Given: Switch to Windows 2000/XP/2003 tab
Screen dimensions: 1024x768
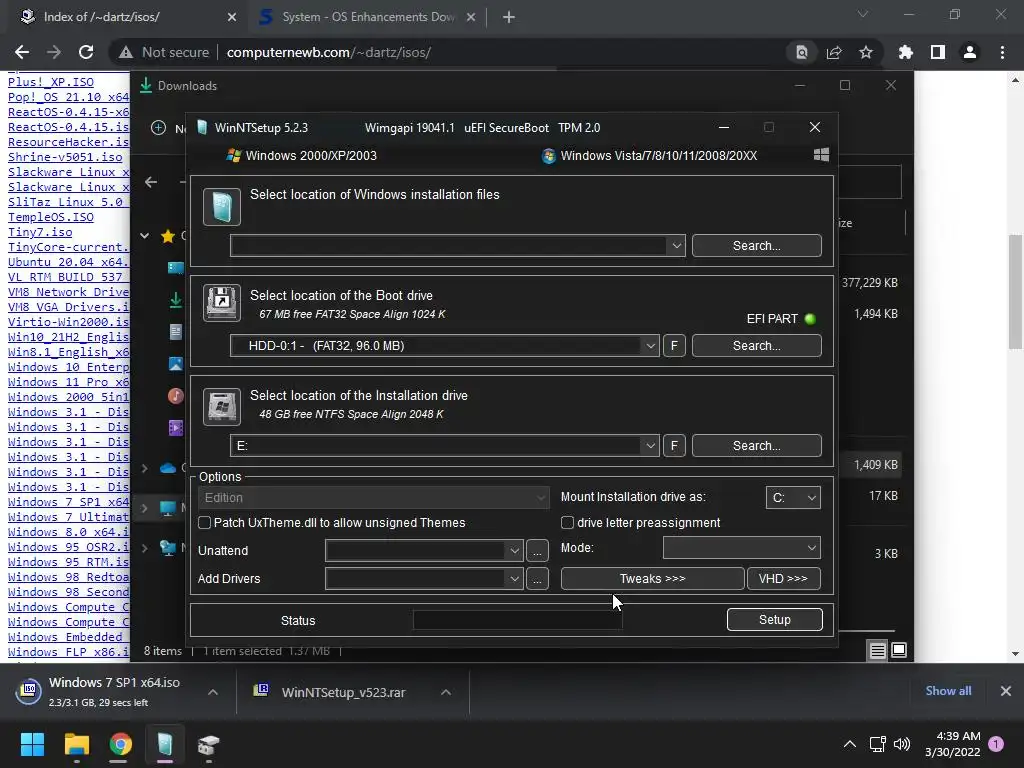Looking at the screenshot, I should (301, 155).
